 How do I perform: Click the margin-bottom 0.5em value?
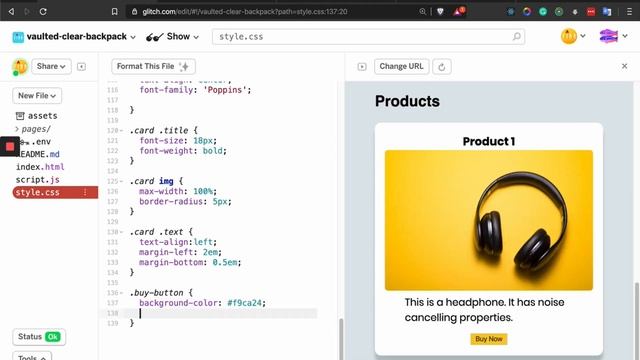pos(225,262)
